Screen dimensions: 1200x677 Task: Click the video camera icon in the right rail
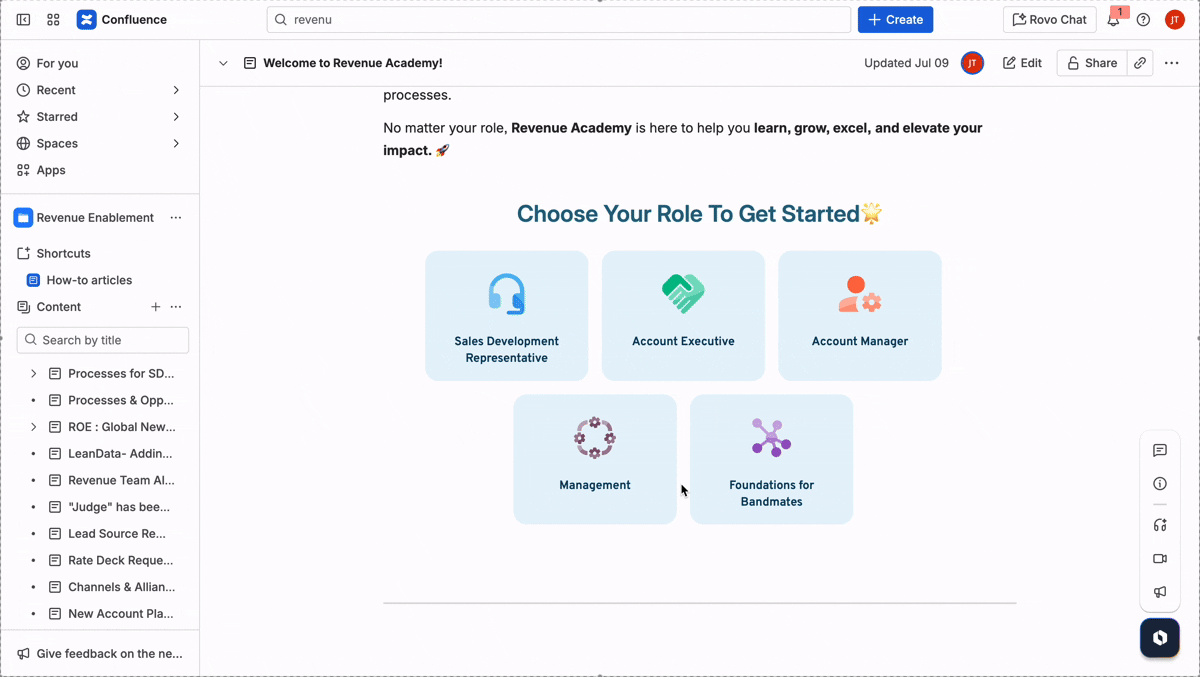tap(1160, 559)
